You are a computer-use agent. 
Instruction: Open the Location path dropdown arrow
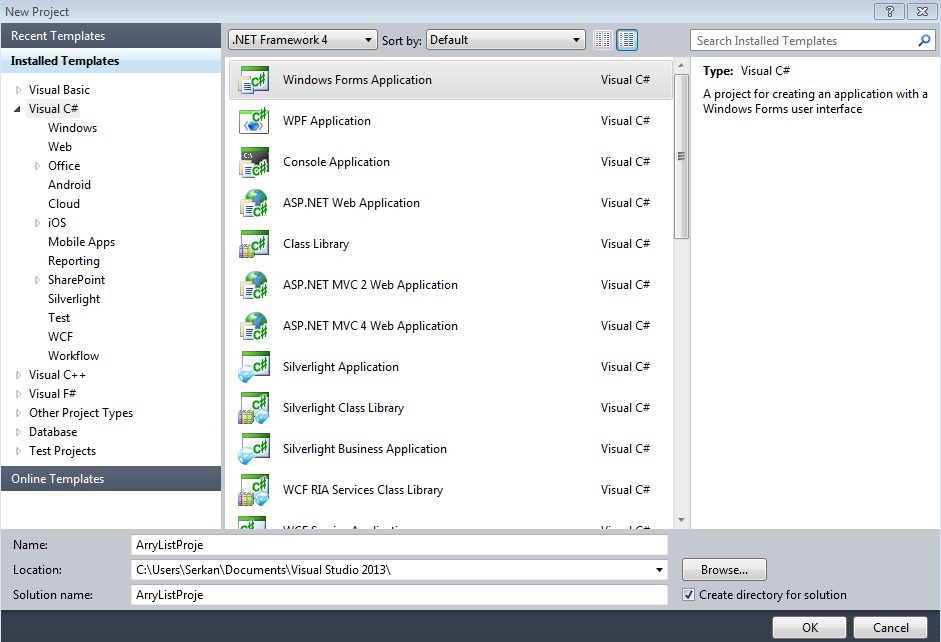coord(659,570)
